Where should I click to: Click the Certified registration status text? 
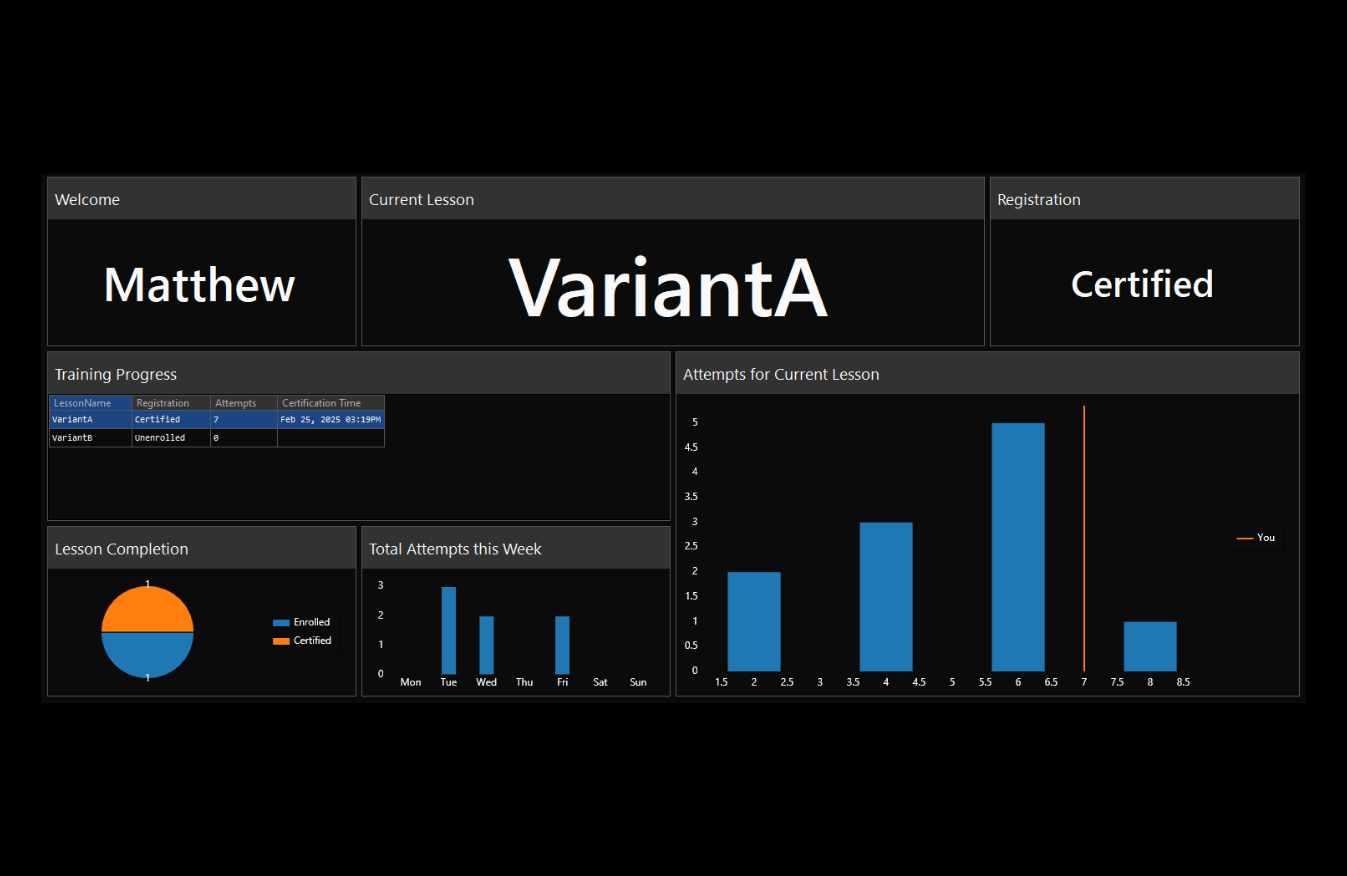1142,285
